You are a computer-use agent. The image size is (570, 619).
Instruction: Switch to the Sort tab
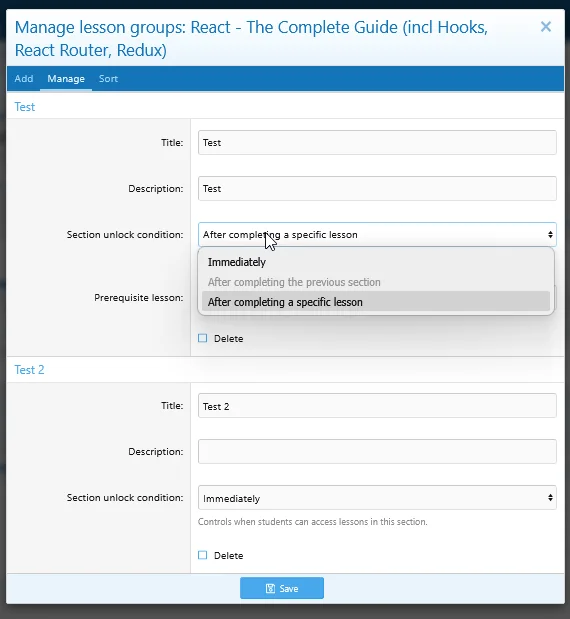[108, 79]
